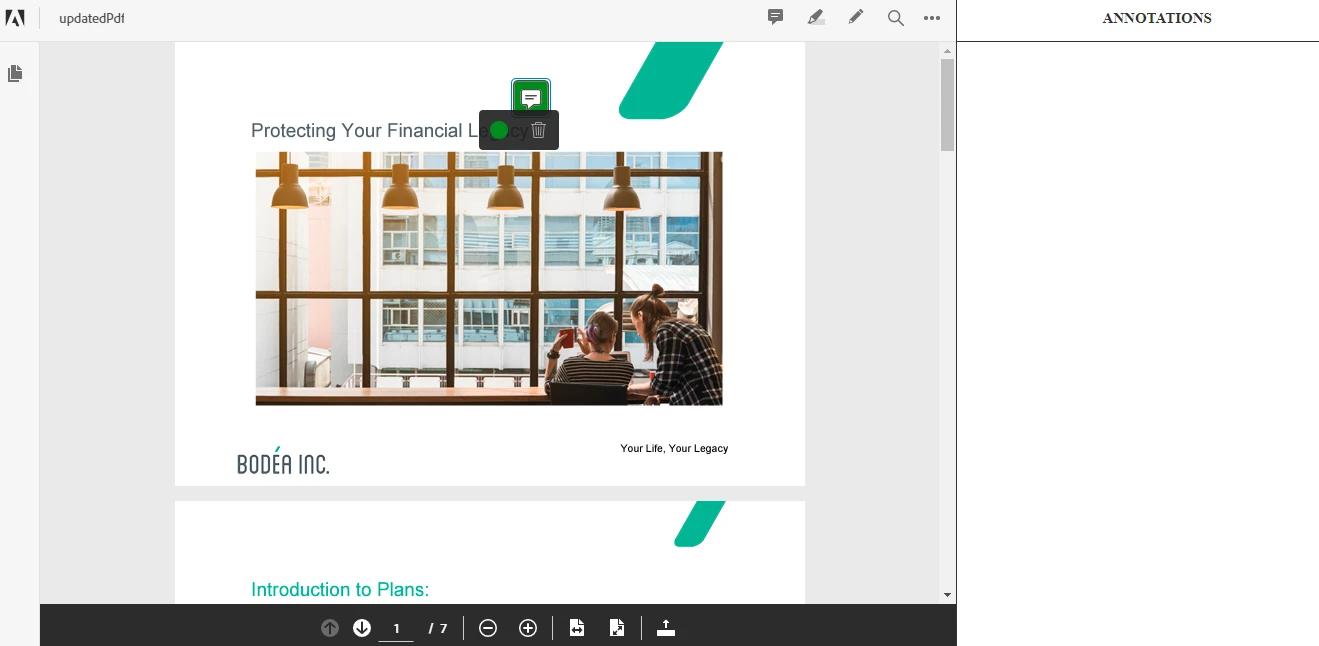Delete the annotation with trash icon
This screenshot has height=646, width=1319.
point(539,130)
